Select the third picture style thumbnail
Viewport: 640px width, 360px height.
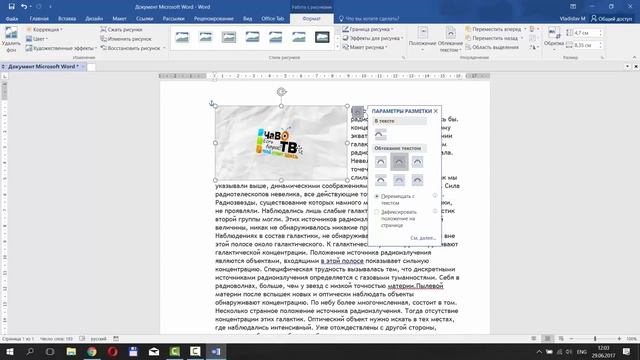pyautogui.click(x=229, y=38)
